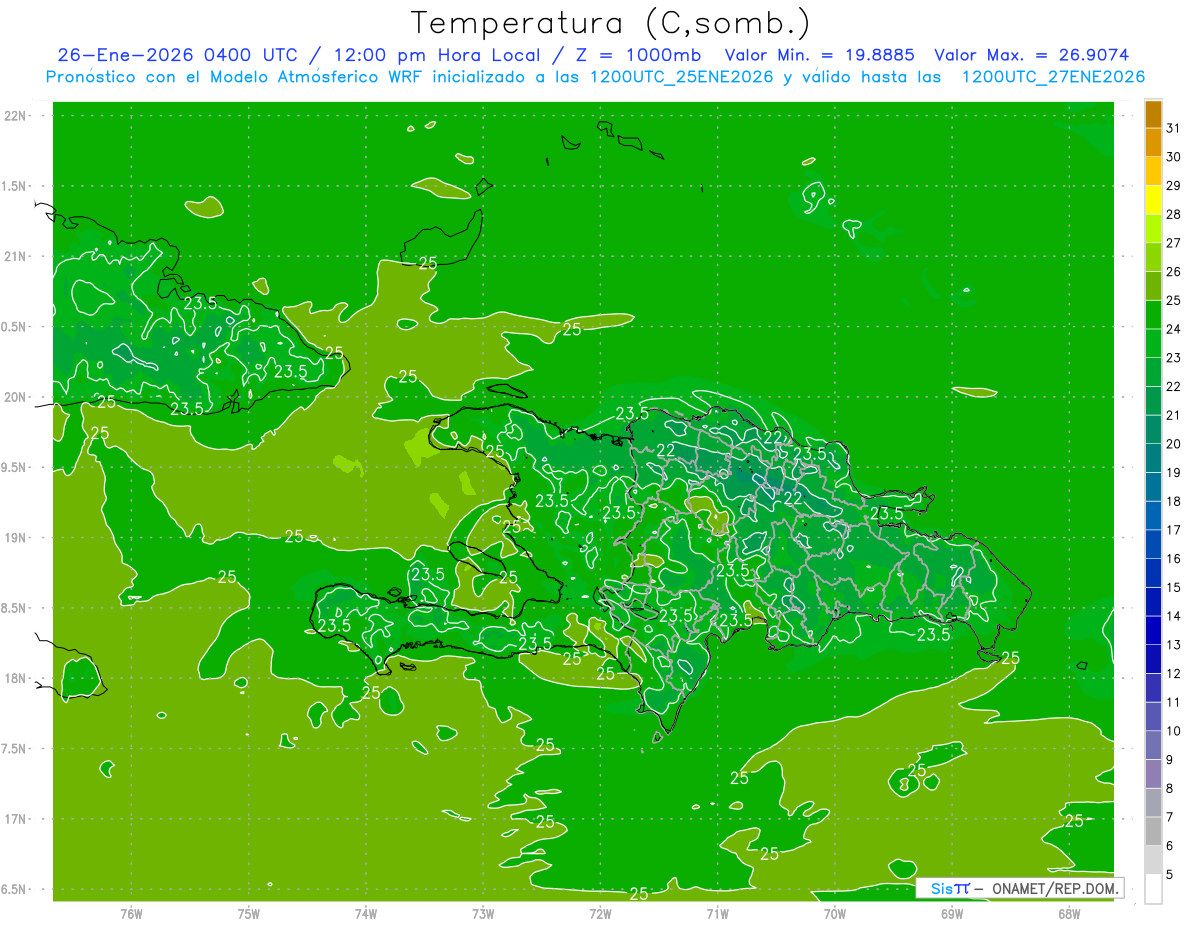Click the legend value "27"
This screenshot has height=927, width=1200.
click(x=1174, y=243)
